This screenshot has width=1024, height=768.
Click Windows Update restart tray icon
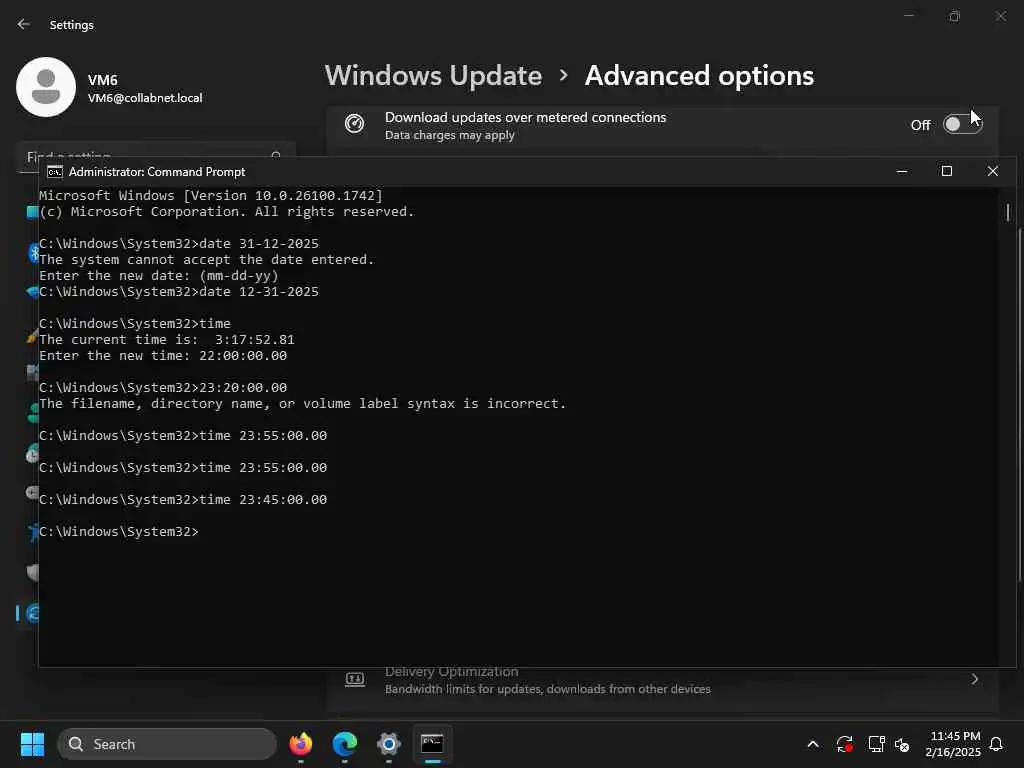point(844,744)
